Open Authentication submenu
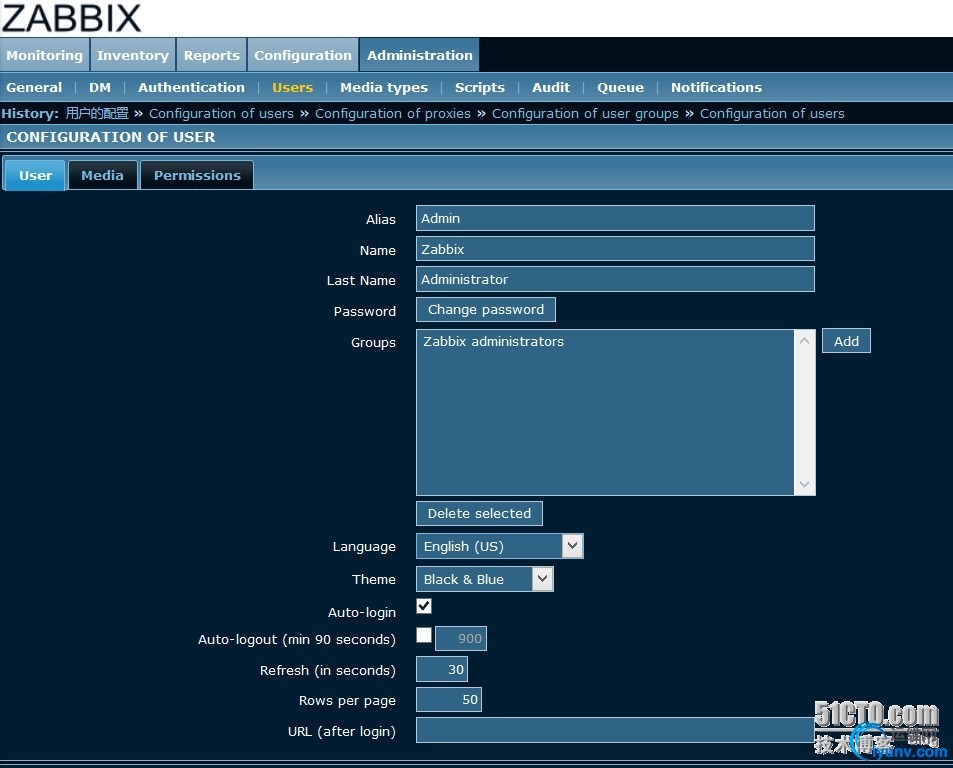This screenshot has height=768, width=953. (191, 87)
